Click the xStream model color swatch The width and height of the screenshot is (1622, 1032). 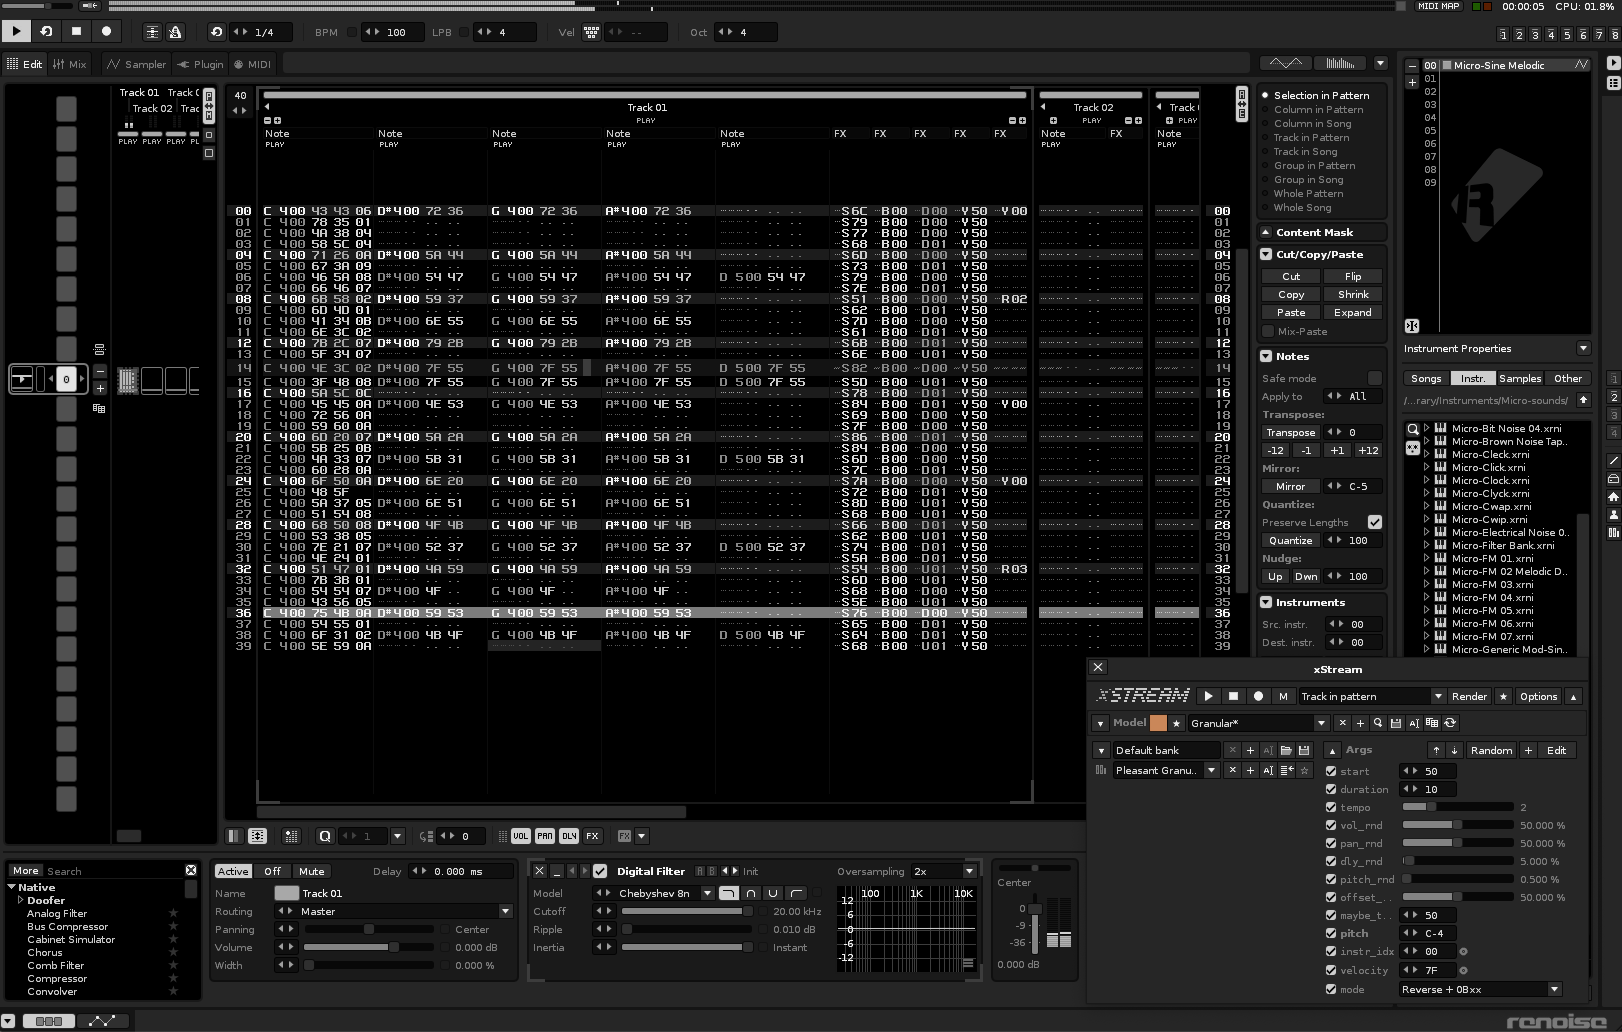[1158, 723]
